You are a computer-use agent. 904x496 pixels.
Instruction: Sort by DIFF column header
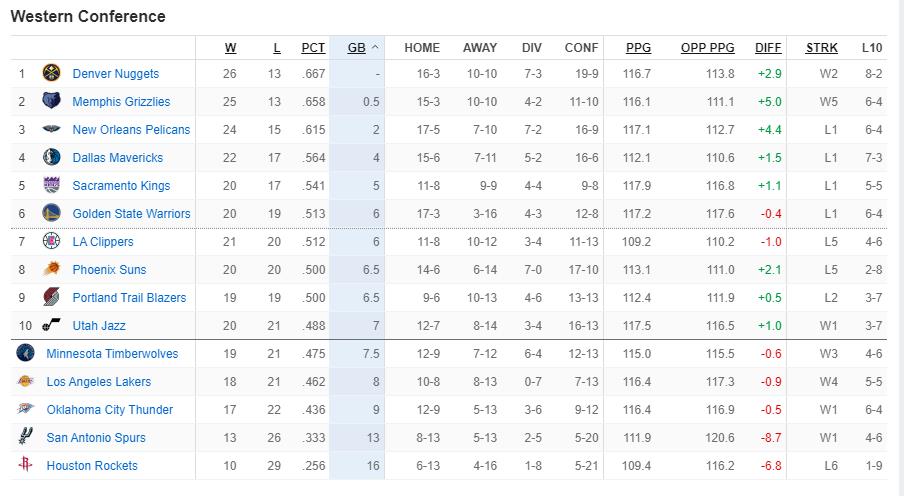tap(768, 47)
